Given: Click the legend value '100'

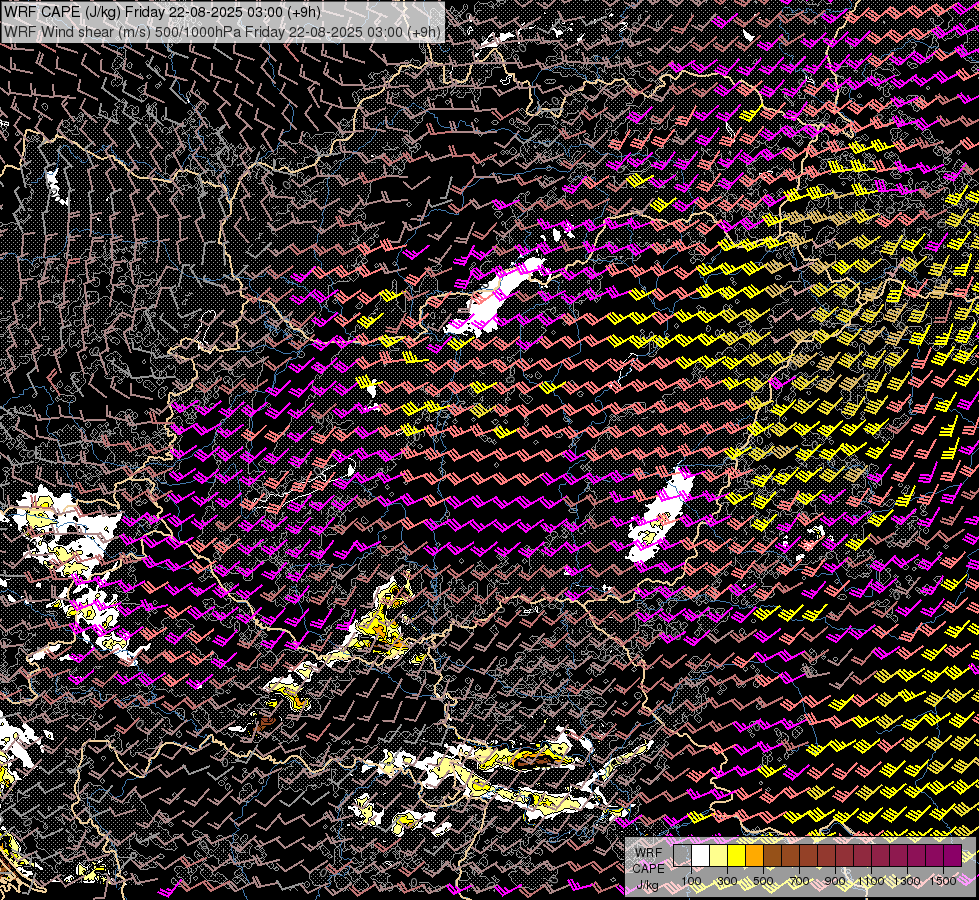Looking at the screenshot, I should click(691, 881).
